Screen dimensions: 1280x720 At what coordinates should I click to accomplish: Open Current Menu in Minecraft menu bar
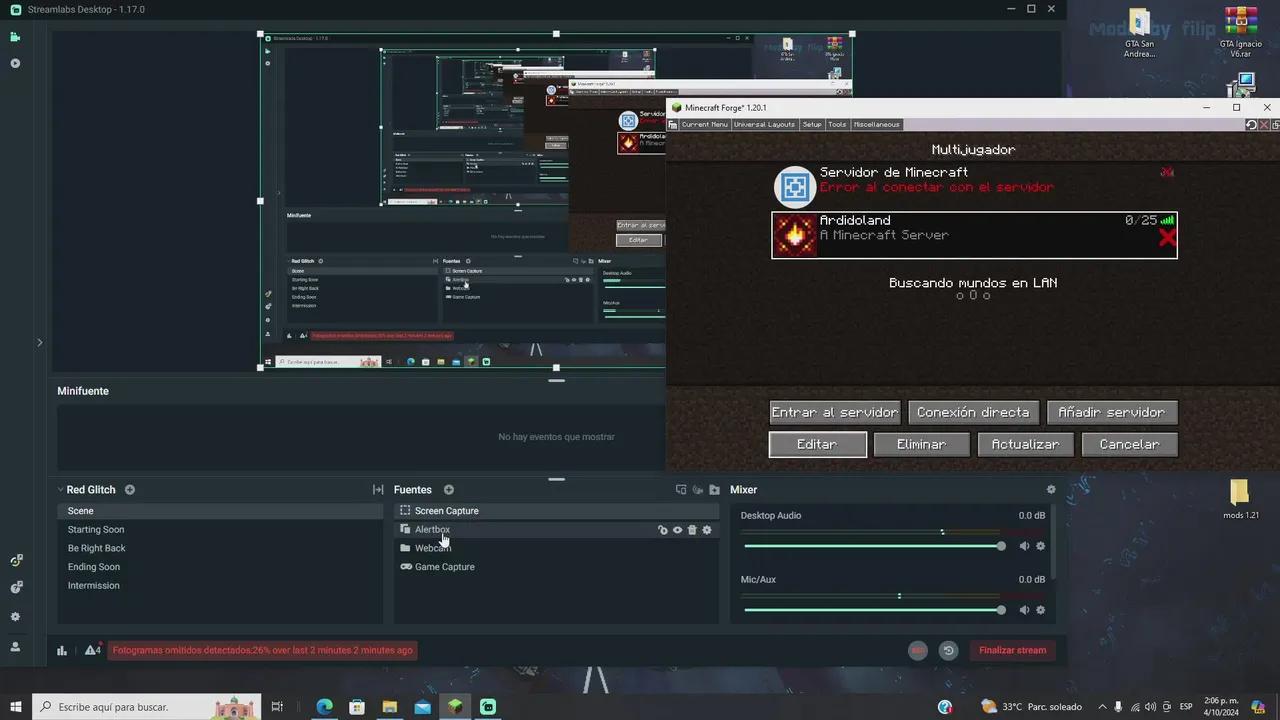[704, 125]
